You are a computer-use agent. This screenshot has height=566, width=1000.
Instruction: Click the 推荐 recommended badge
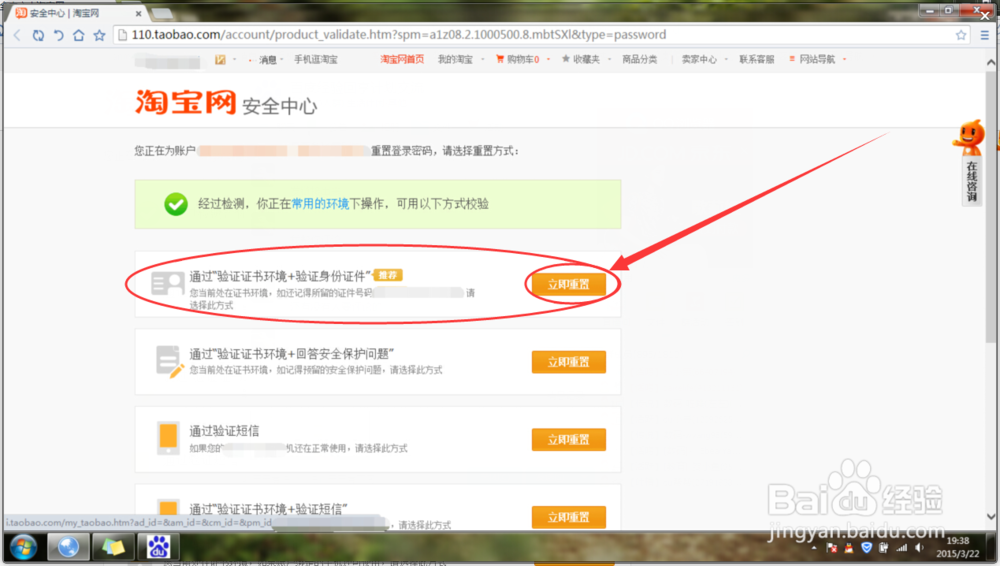(x=388, y=275)
